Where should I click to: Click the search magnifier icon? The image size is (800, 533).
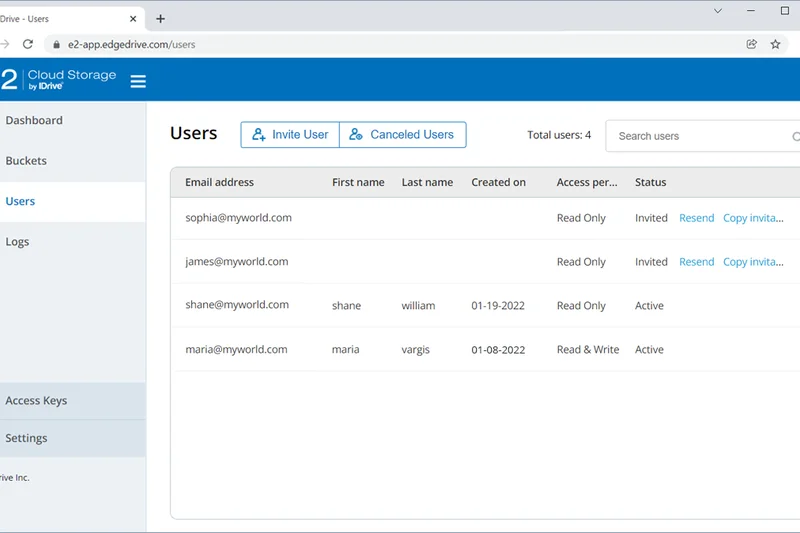pyautogui.click(x=796, y=136)
